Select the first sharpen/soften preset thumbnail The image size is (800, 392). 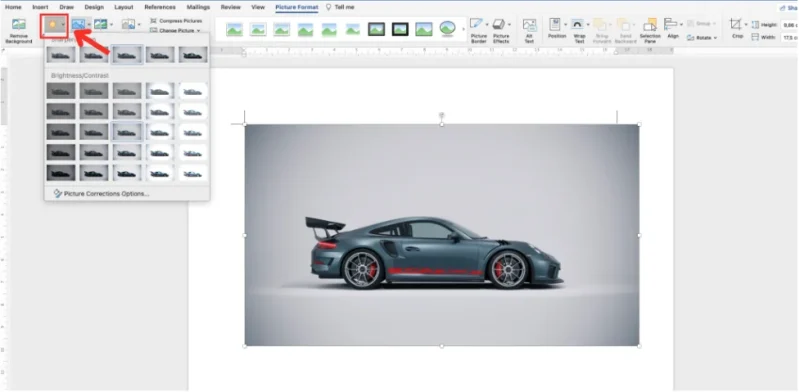pyautogui.click(x=61, y=55)
